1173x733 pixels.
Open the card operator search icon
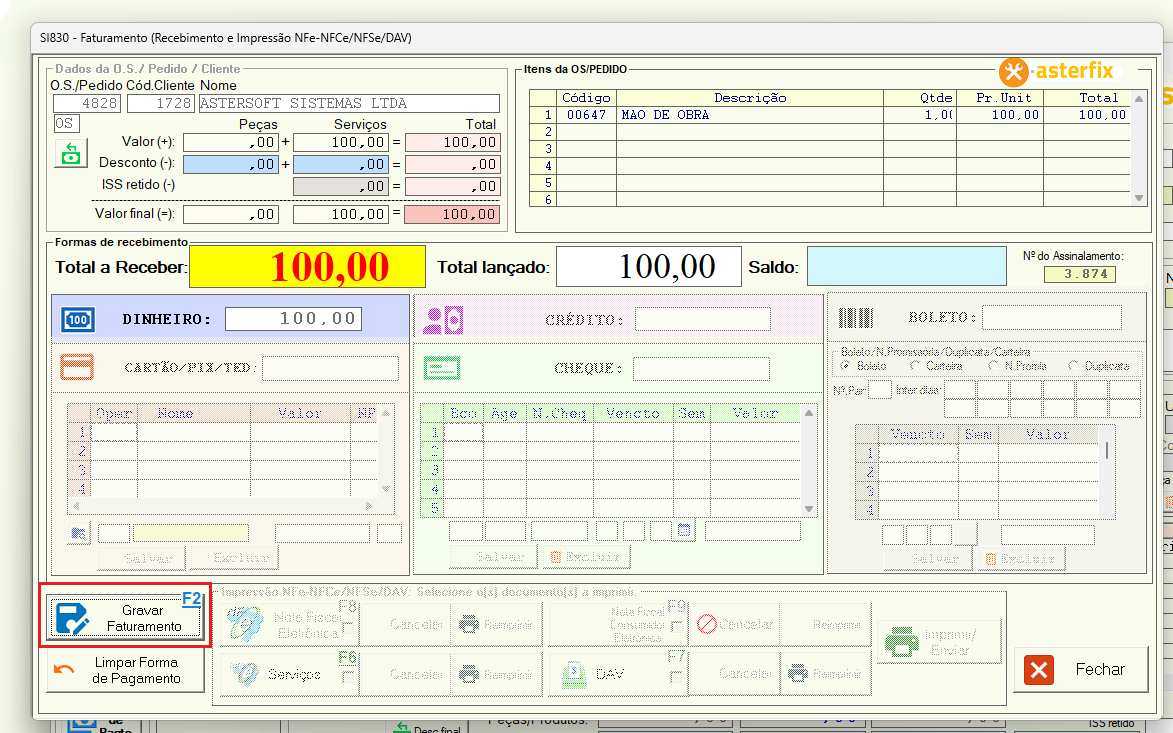click(79, 533)
